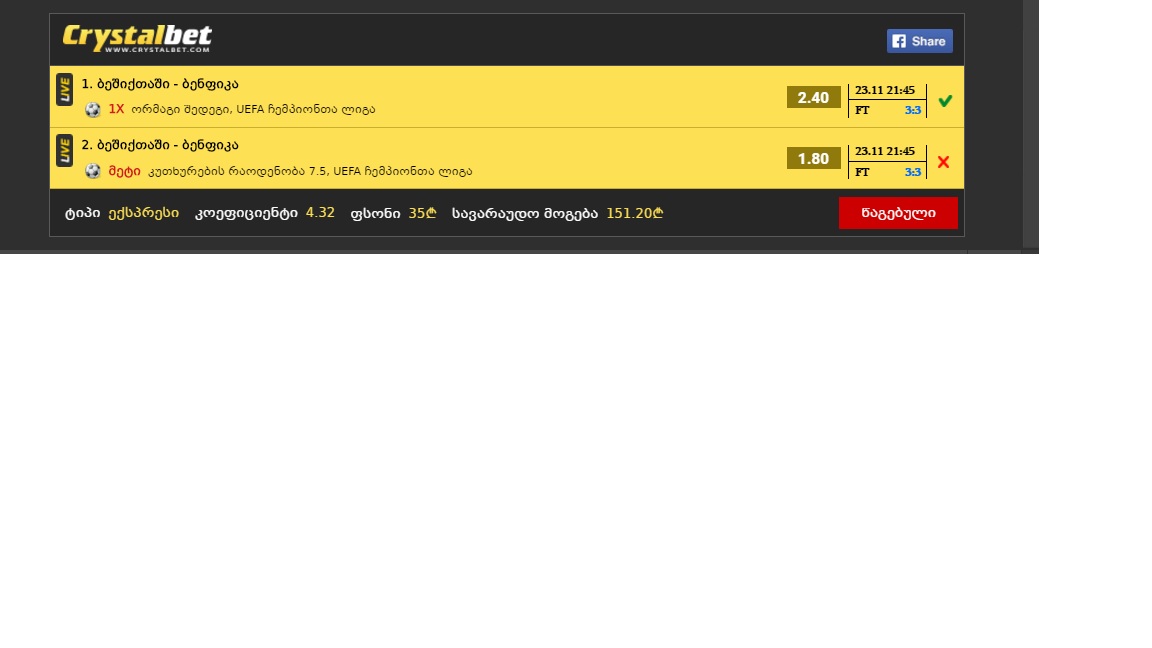Click the LIVE badge on bet 1
The image size is (1152, 648).
point(65,90)
